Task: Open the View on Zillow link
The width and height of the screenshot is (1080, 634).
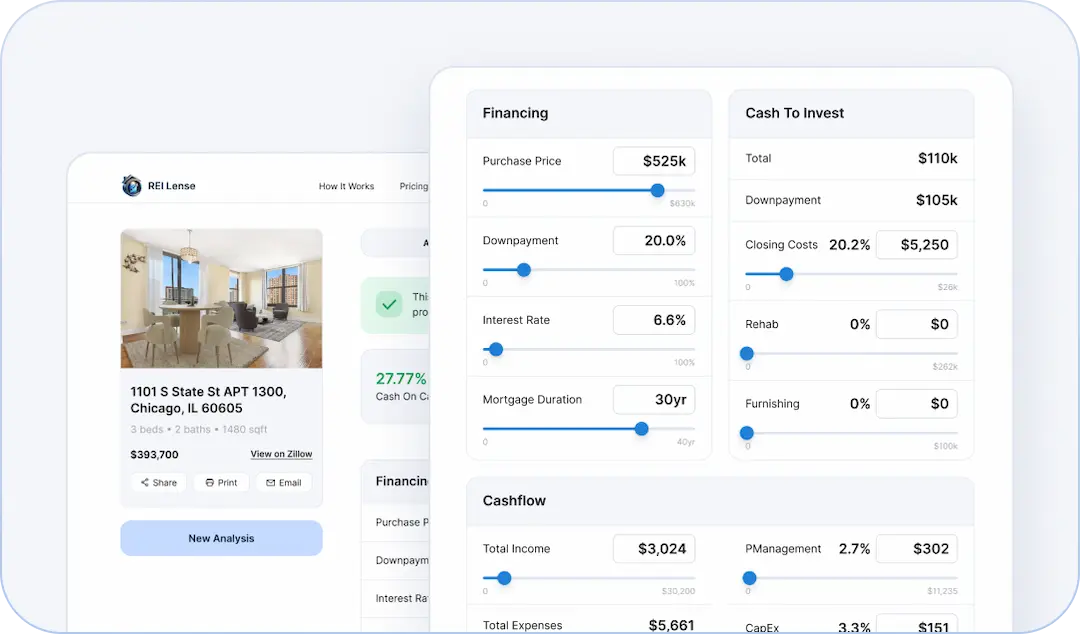Action: coord(281,454)
